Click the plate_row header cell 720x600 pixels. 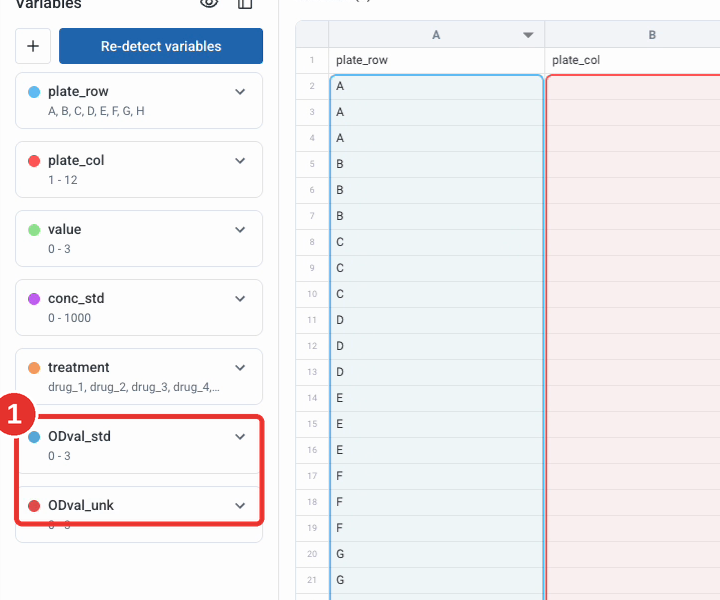[x=436, y=60]
